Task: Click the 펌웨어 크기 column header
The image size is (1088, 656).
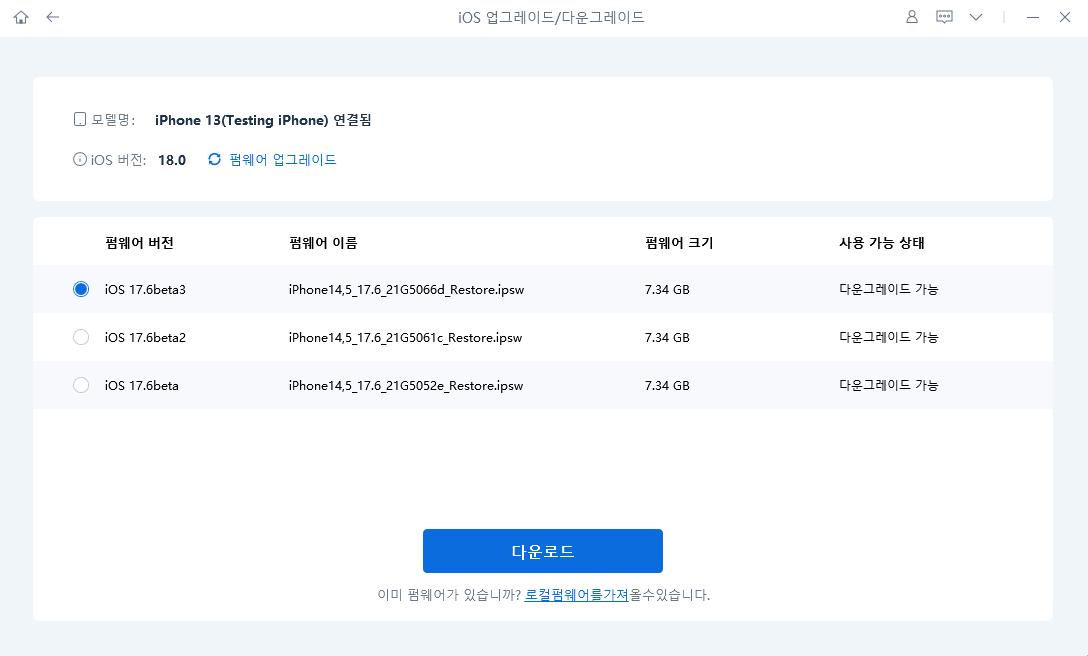Action: click(679, 242)
